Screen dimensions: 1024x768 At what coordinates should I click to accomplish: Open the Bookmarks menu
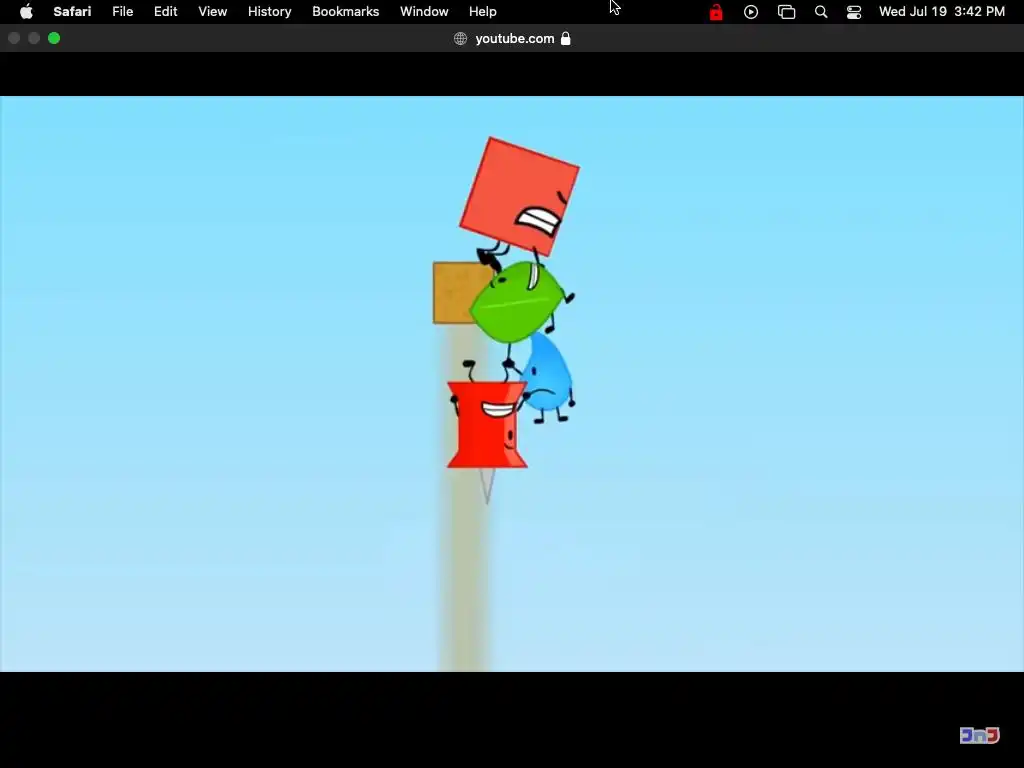coord(345,12)
